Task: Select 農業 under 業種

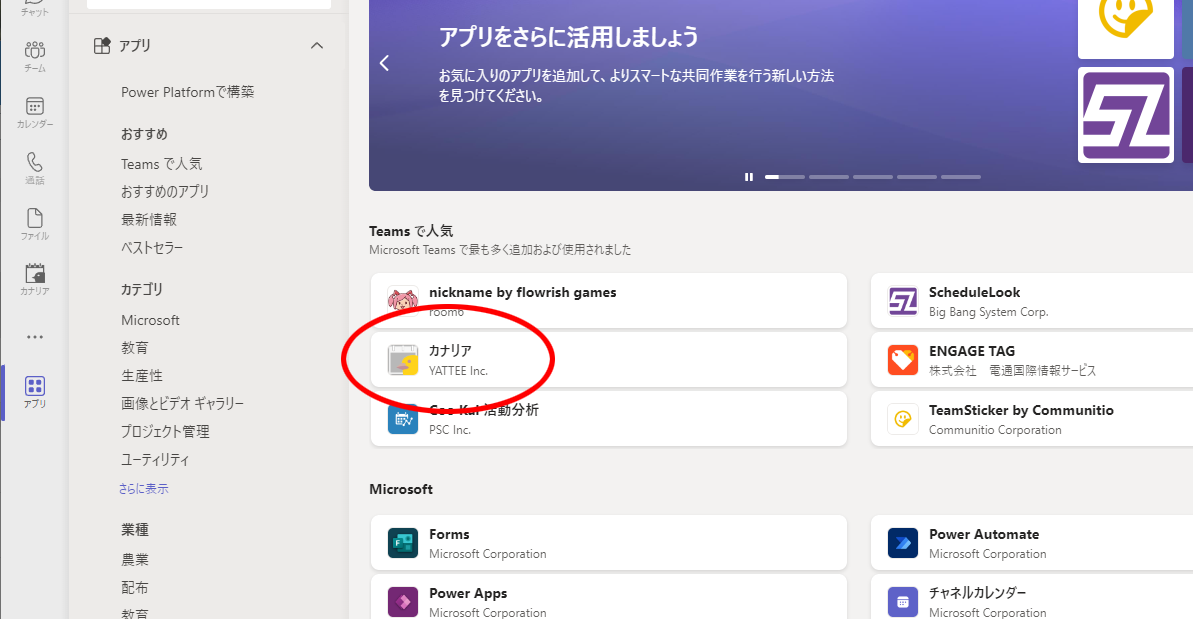Action: tap(135, 560)
